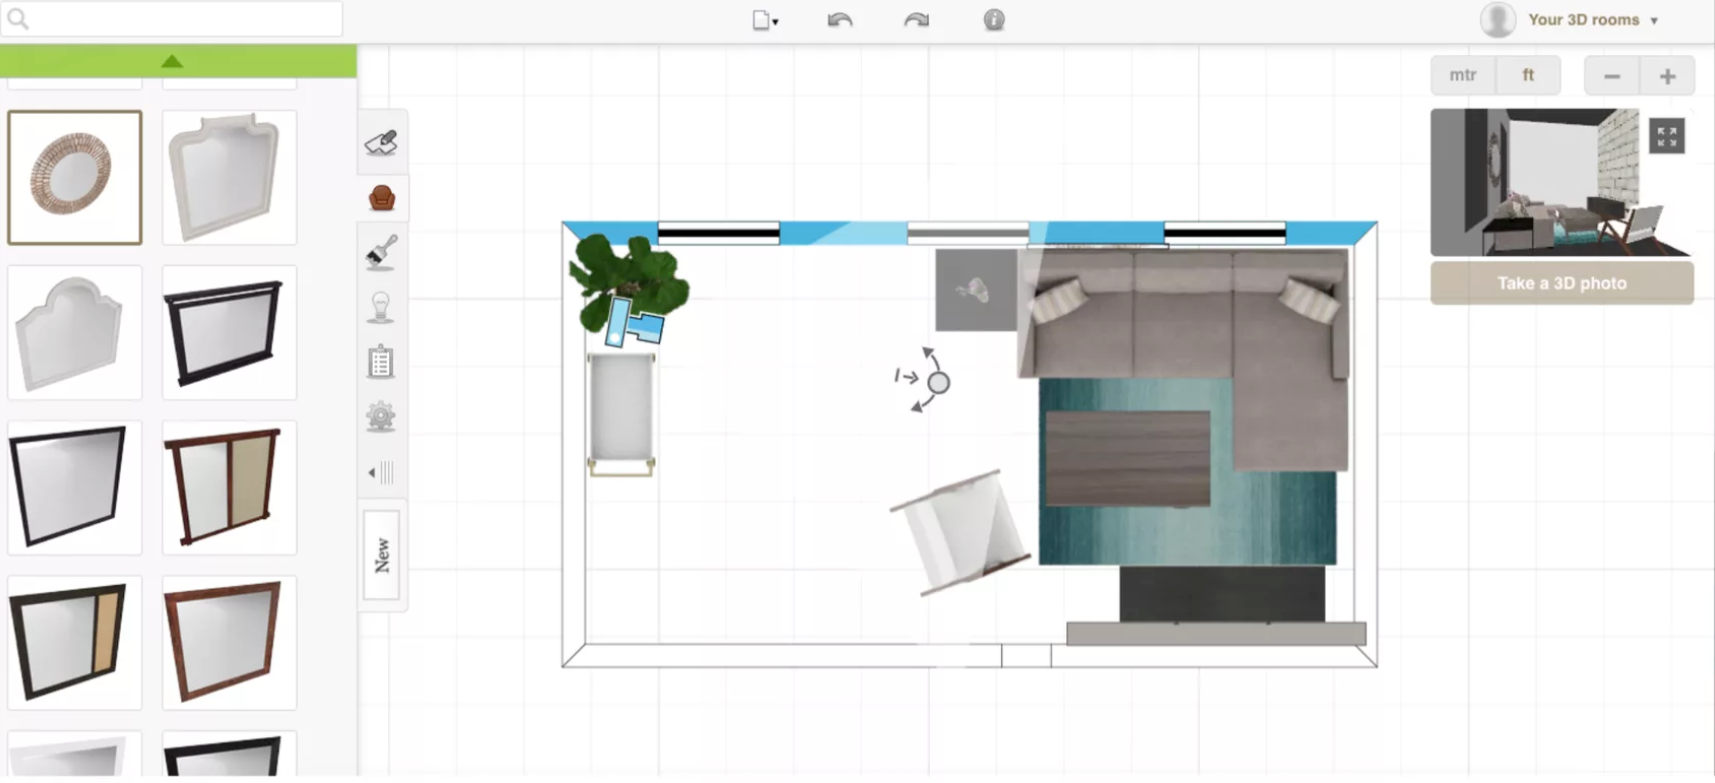
Task: Undo the last action
Action: (840, 20)
